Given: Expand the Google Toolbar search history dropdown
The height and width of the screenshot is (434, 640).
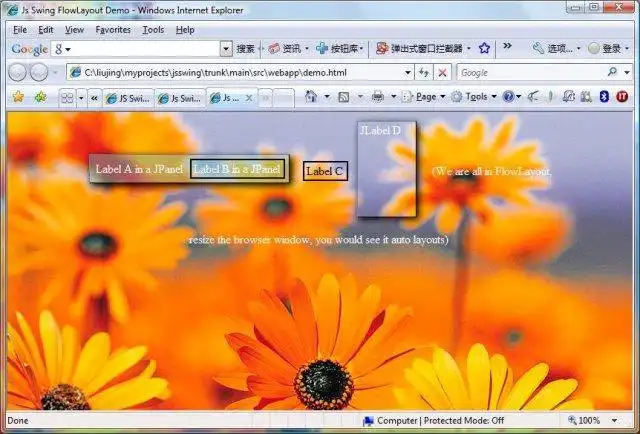Looking at the screenshot, I should pyautogui.click(x=226, y=49).
